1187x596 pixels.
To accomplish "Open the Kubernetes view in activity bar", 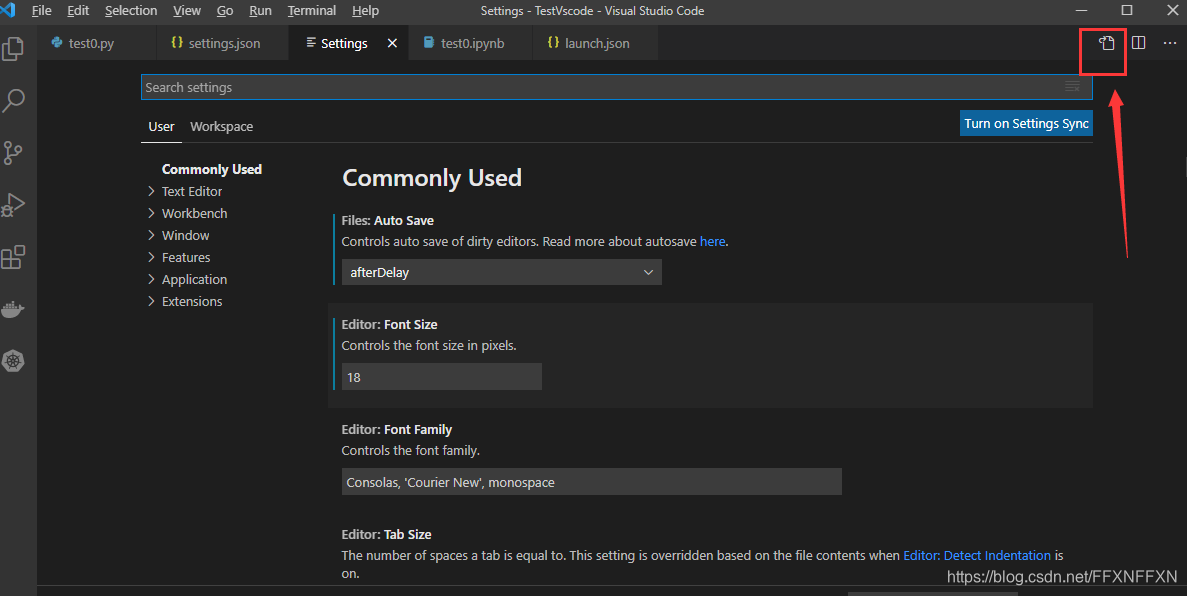I will click(x=13, y=361).
